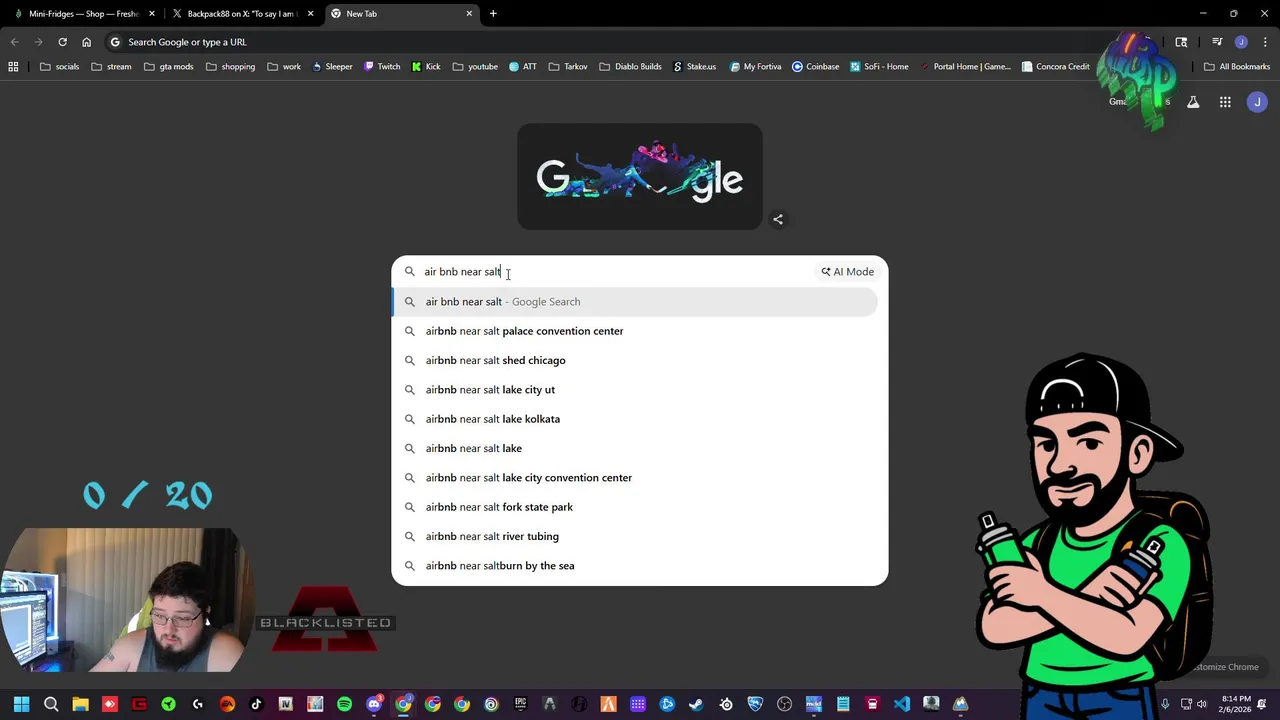Expand the youtube bookmark folder

[474, 67]
